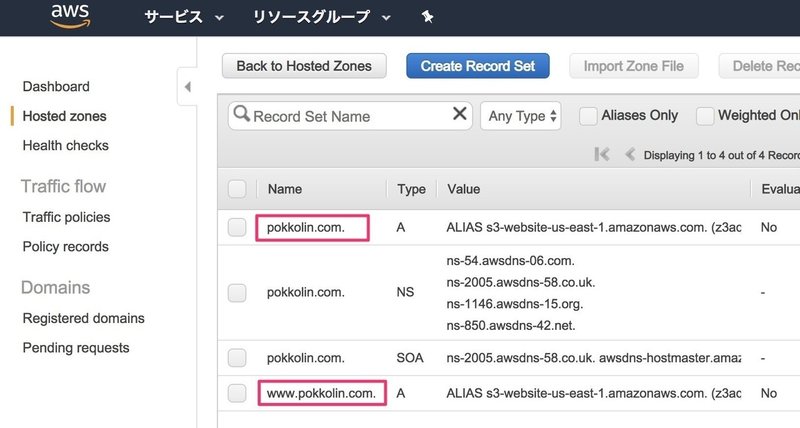Click Back to Hosted Zones button

pos(304,66)
